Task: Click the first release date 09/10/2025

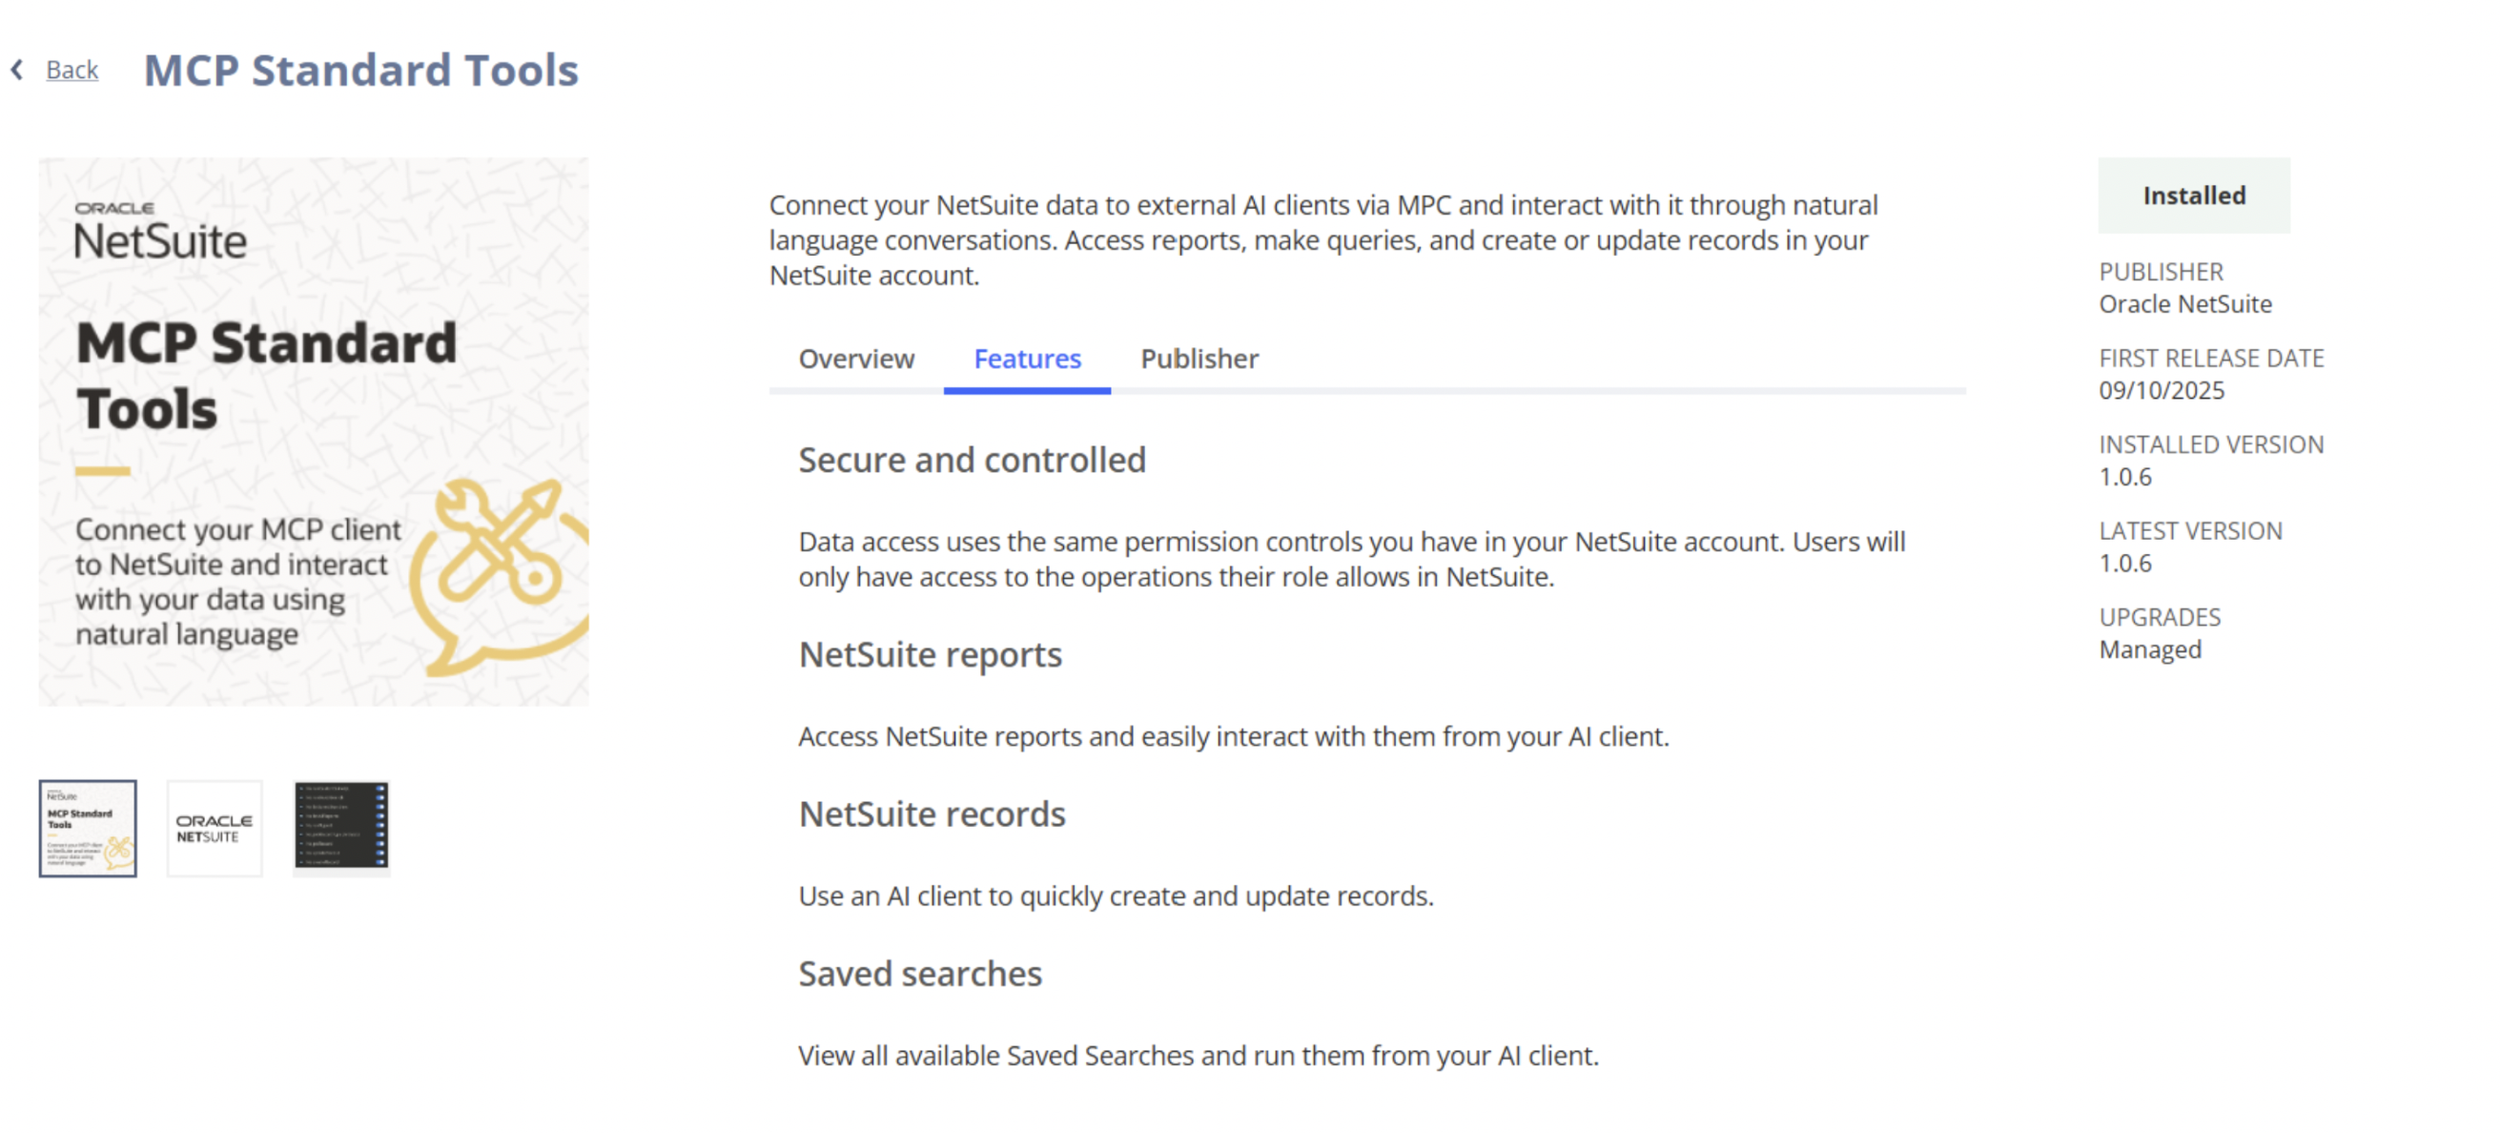Action: pos(2161,391)
